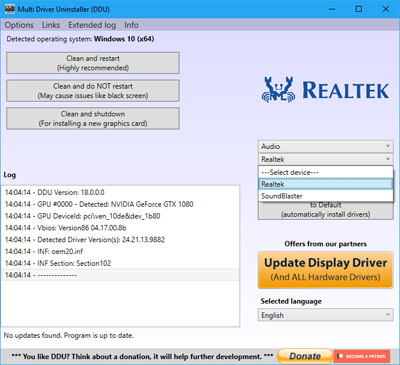Open the Options menu

(x=19, y=25)
